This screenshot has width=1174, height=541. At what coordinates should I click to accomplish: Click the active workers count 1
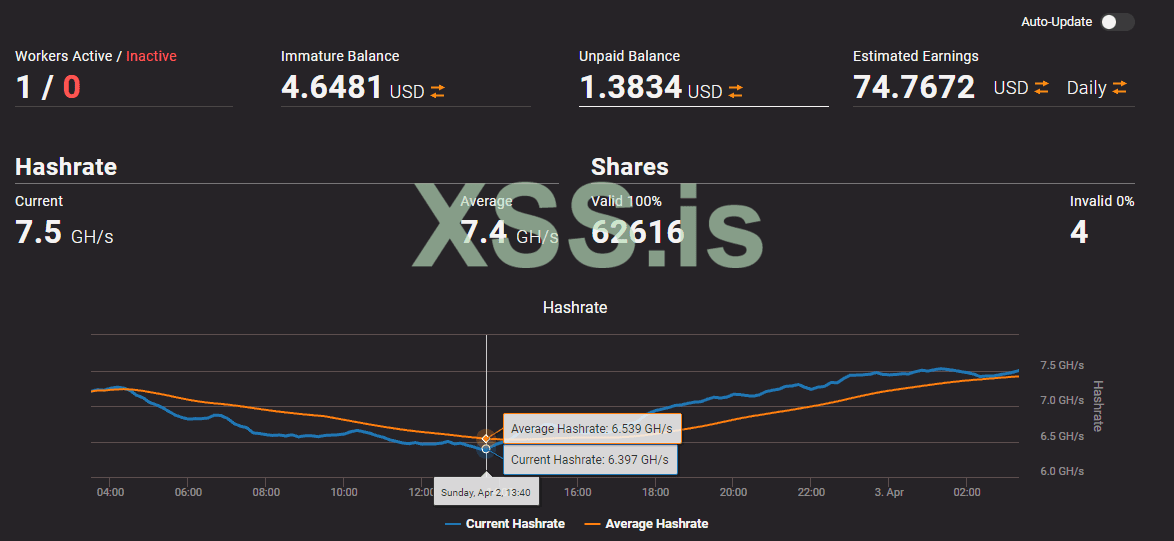[x=24, y=88]
